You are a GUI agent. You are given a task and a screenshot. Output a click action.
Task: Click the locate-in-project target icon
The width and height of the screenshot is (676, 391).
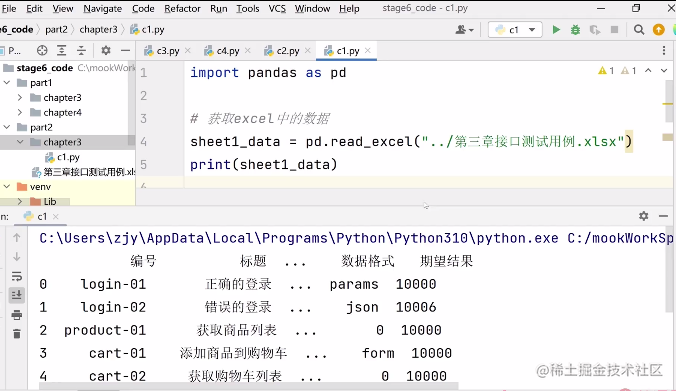pyautogui.click(x=42, y=50)
